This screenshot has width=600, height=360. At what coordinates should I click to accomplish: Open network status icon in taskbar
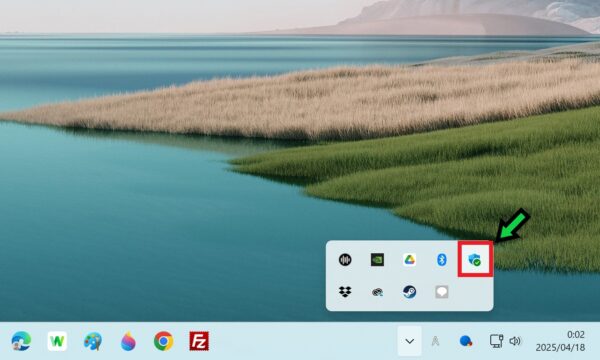(496, 340)
